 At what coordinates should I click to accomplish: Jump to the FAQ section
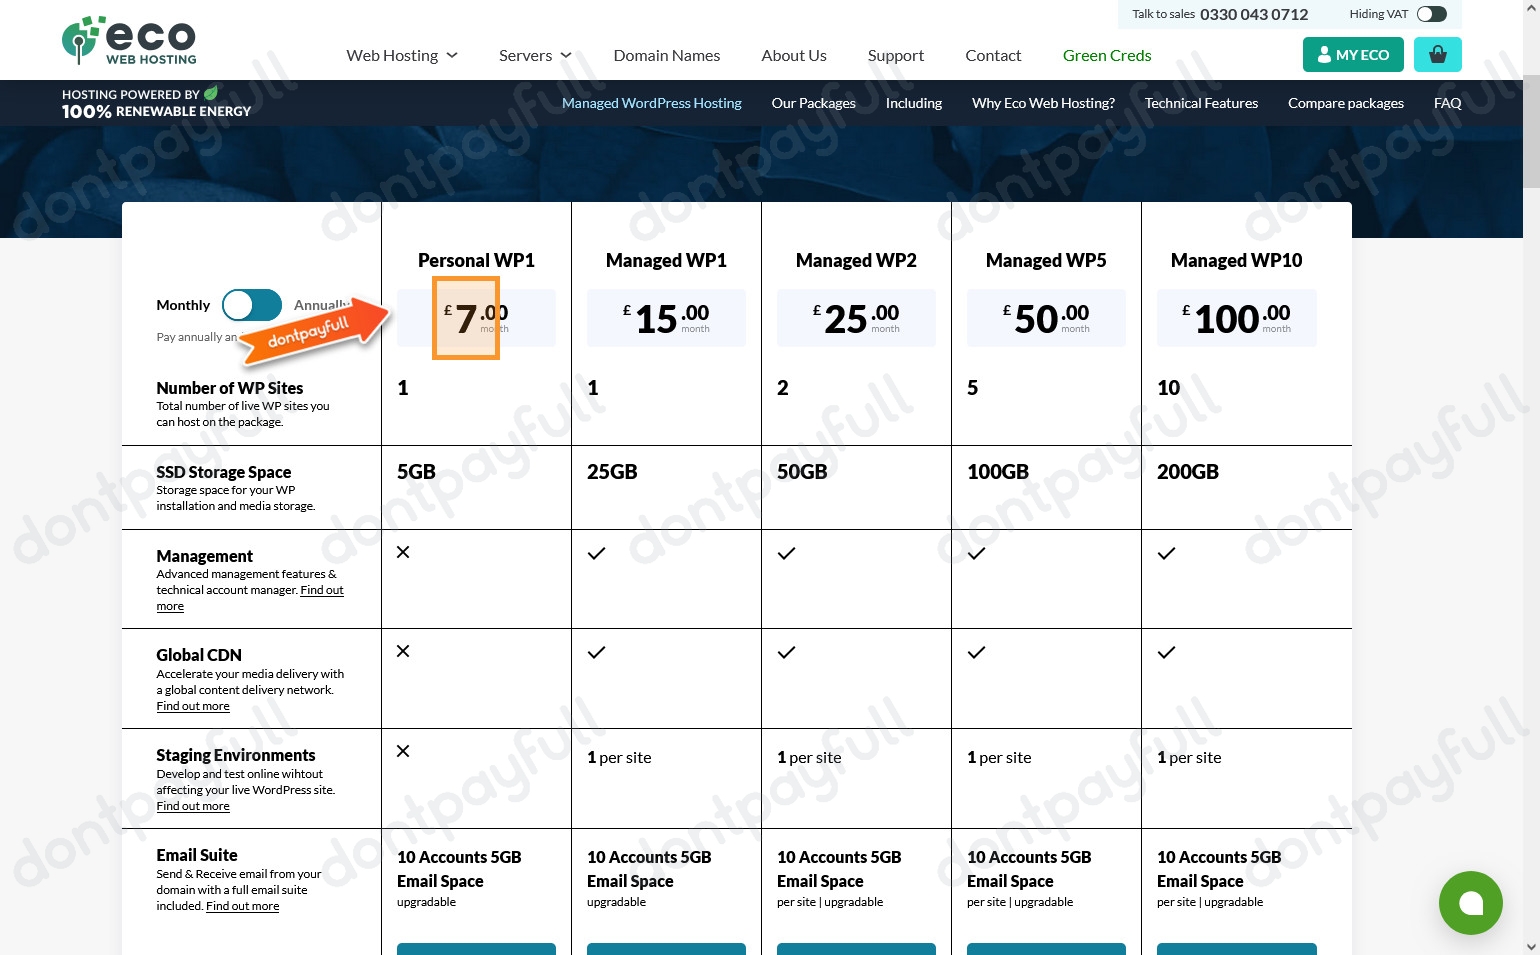point(1447,103)
